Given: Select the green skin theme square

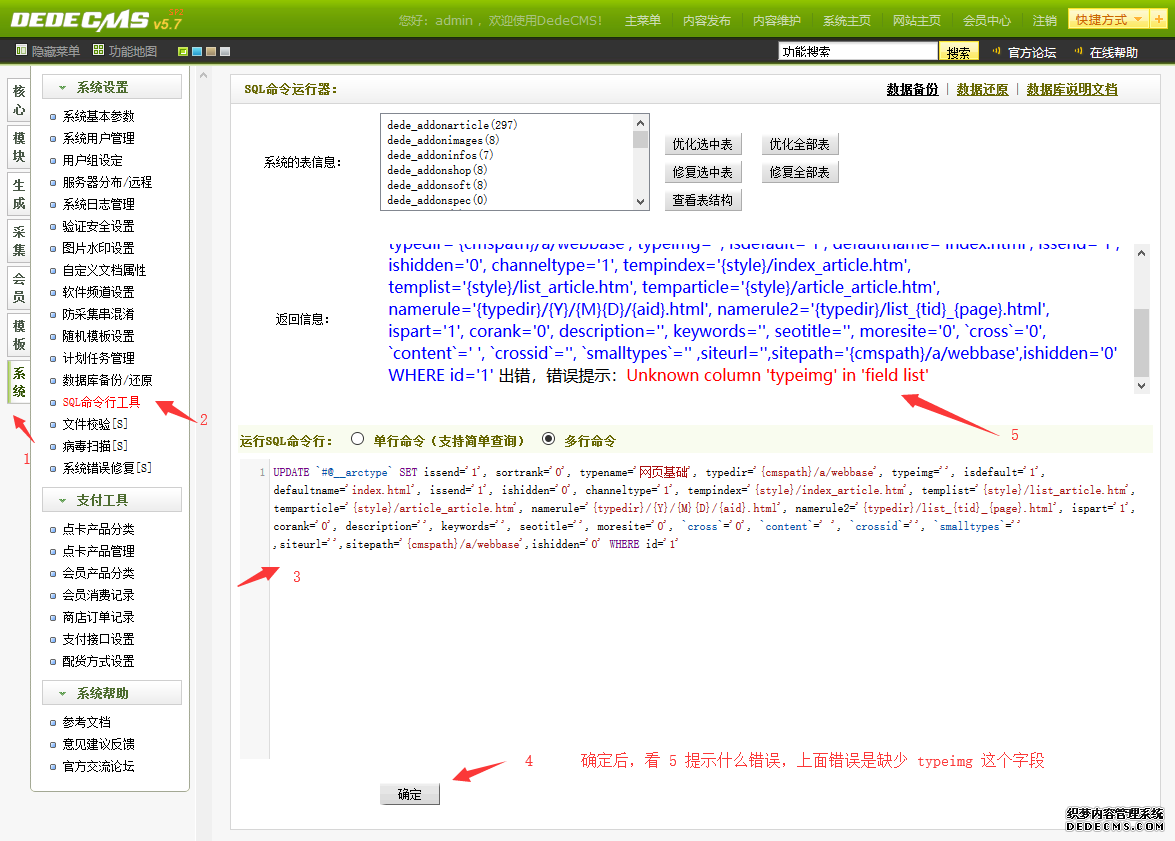Looking at the screenshot, I should click(x=183, y=52).
